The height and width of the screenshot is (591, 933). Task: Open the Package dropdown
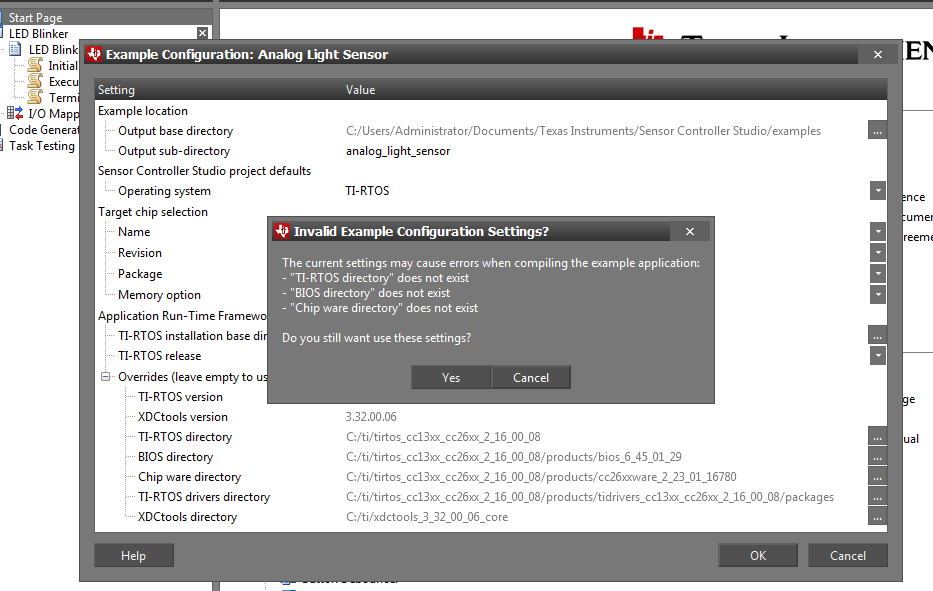(878, 273)
